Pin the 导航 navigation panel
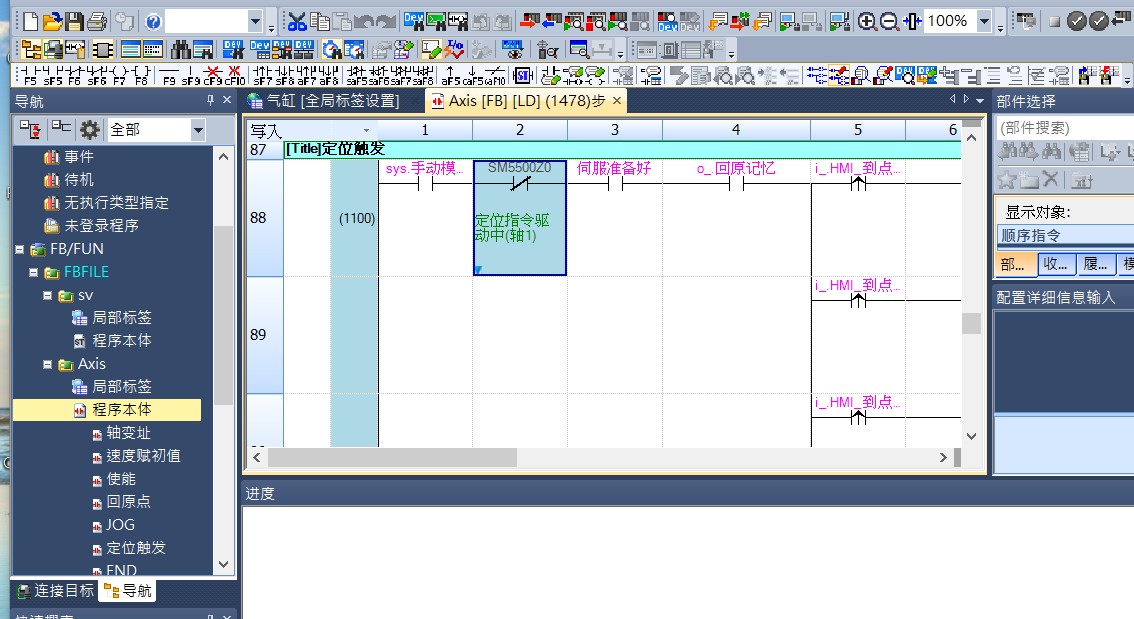Viewport: 1134px width, 619px height. 211,101
